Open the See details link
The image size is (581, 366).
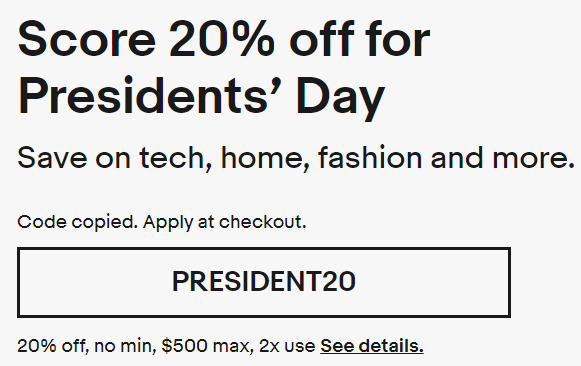[372, 346]
